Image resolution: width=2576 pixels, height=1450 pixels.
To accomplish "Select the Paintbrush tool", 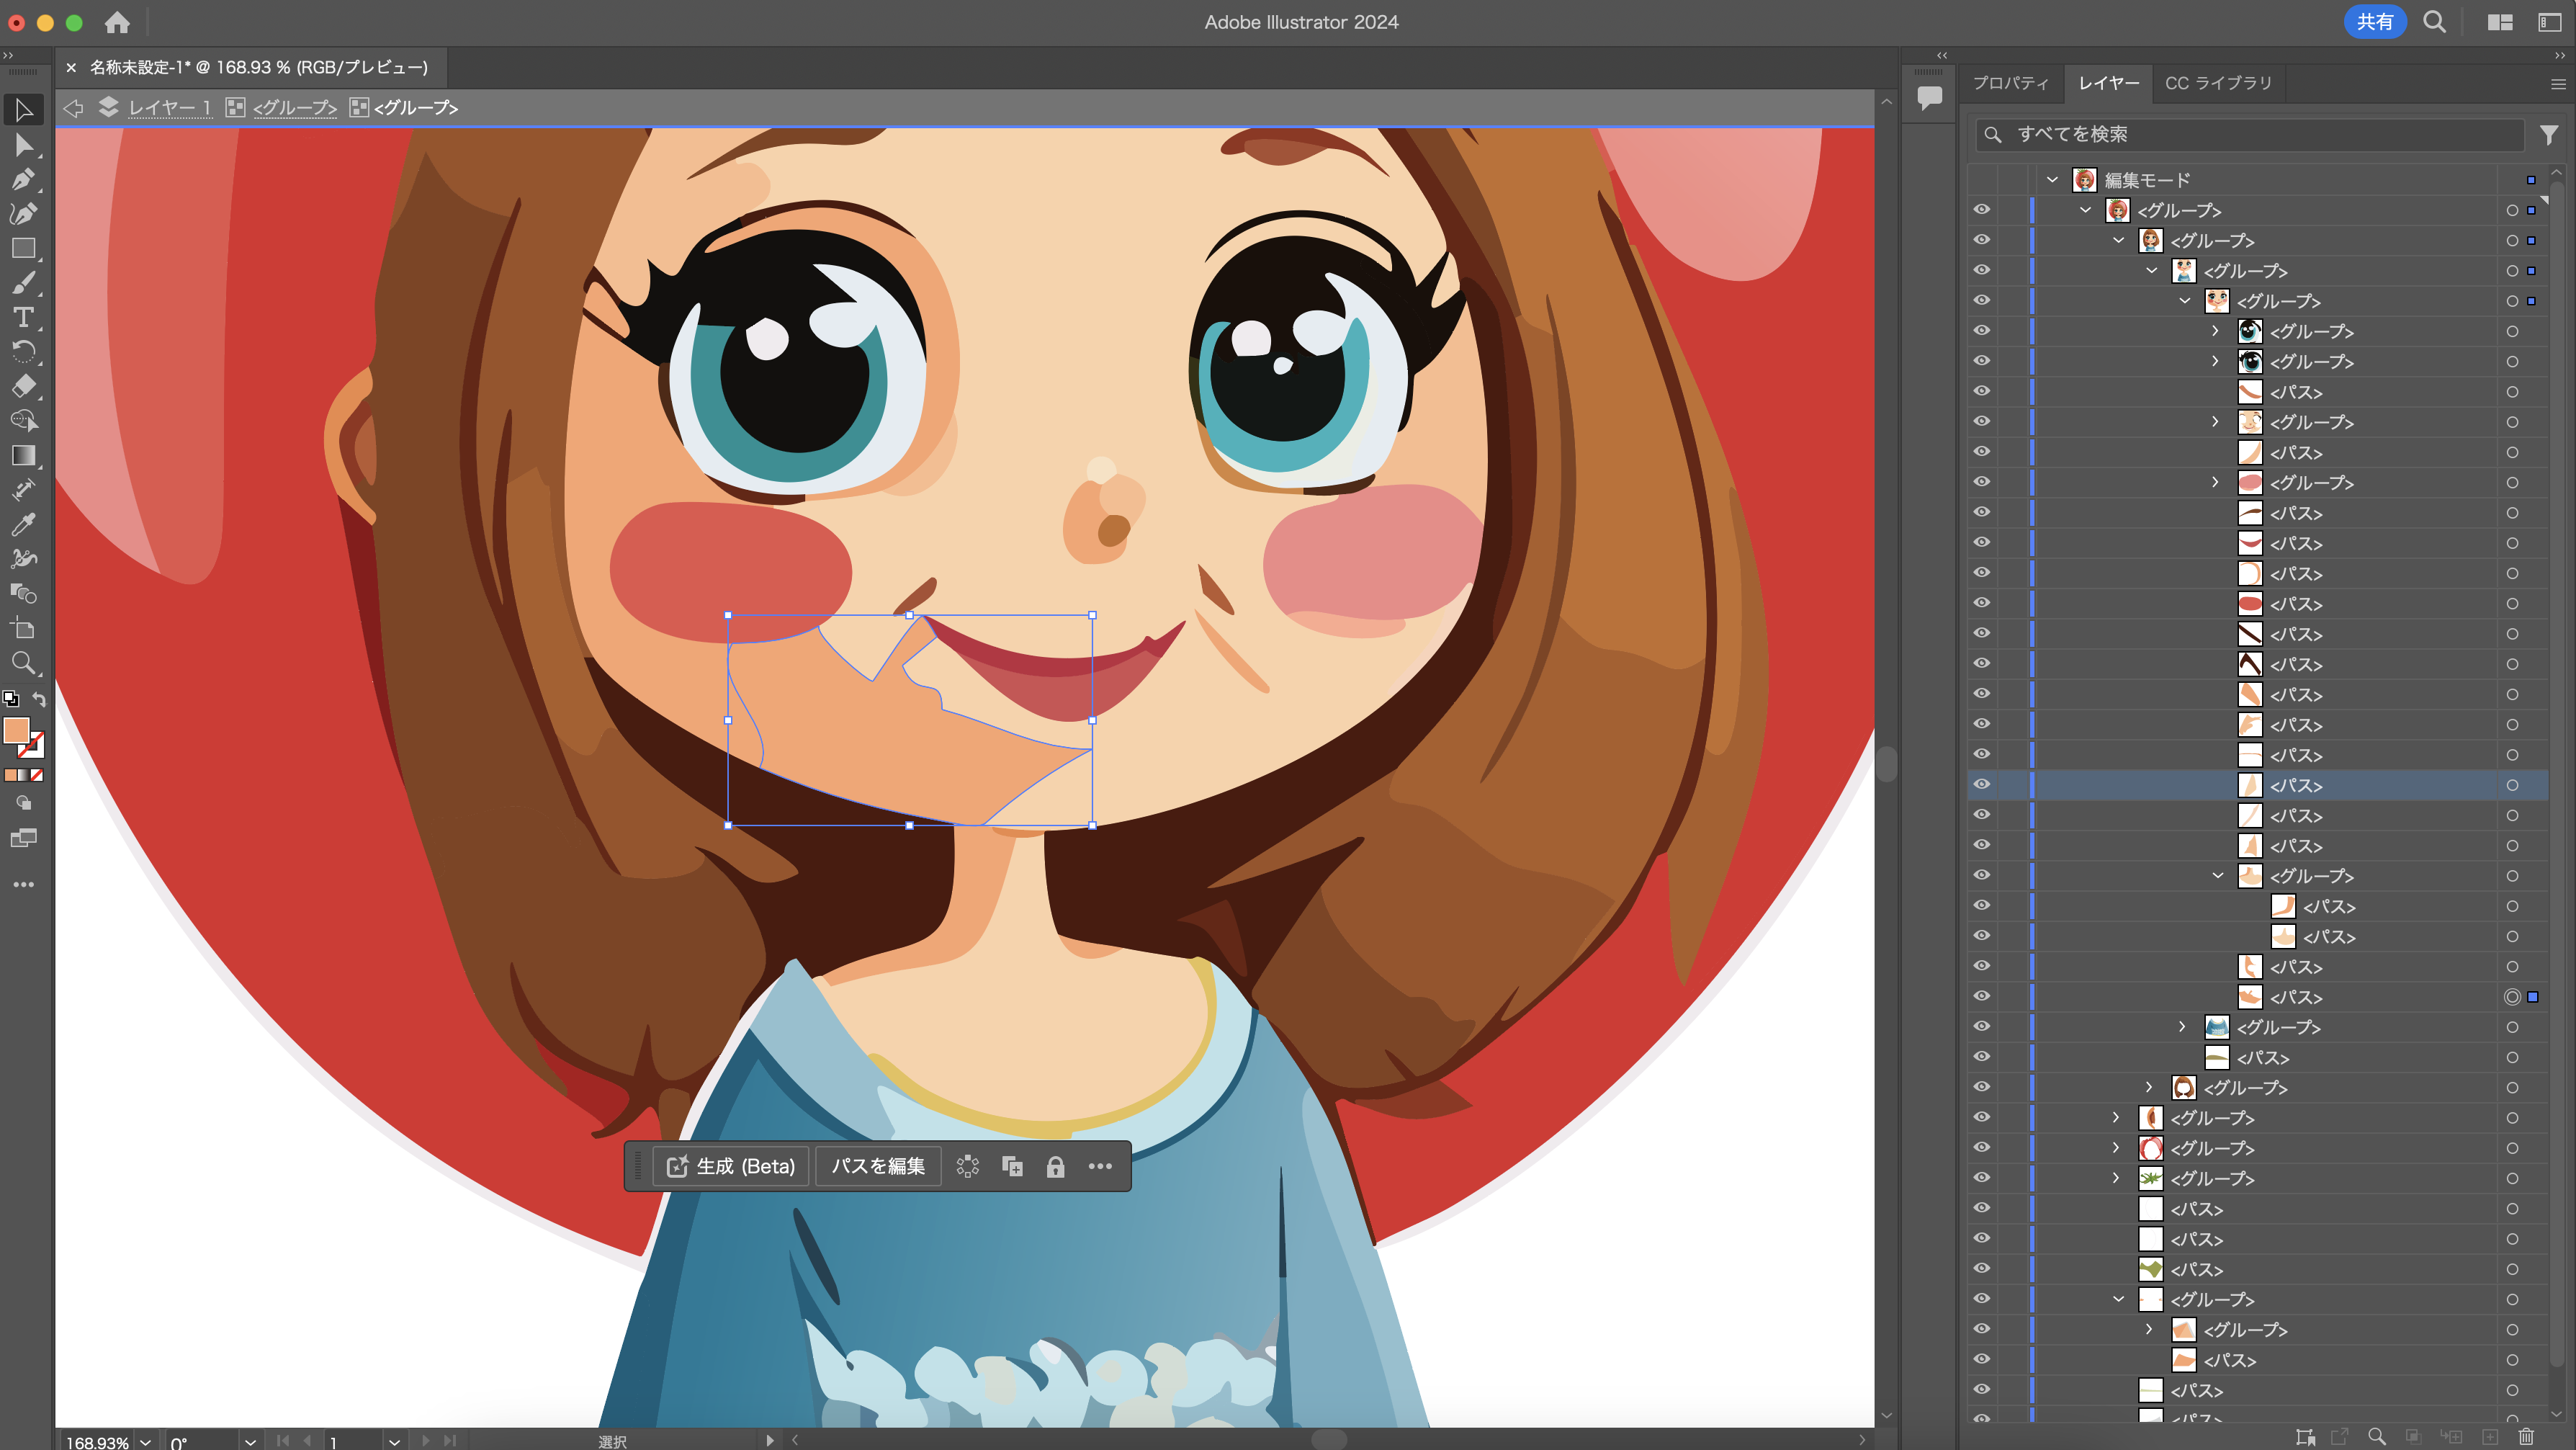I will (23, 283).
